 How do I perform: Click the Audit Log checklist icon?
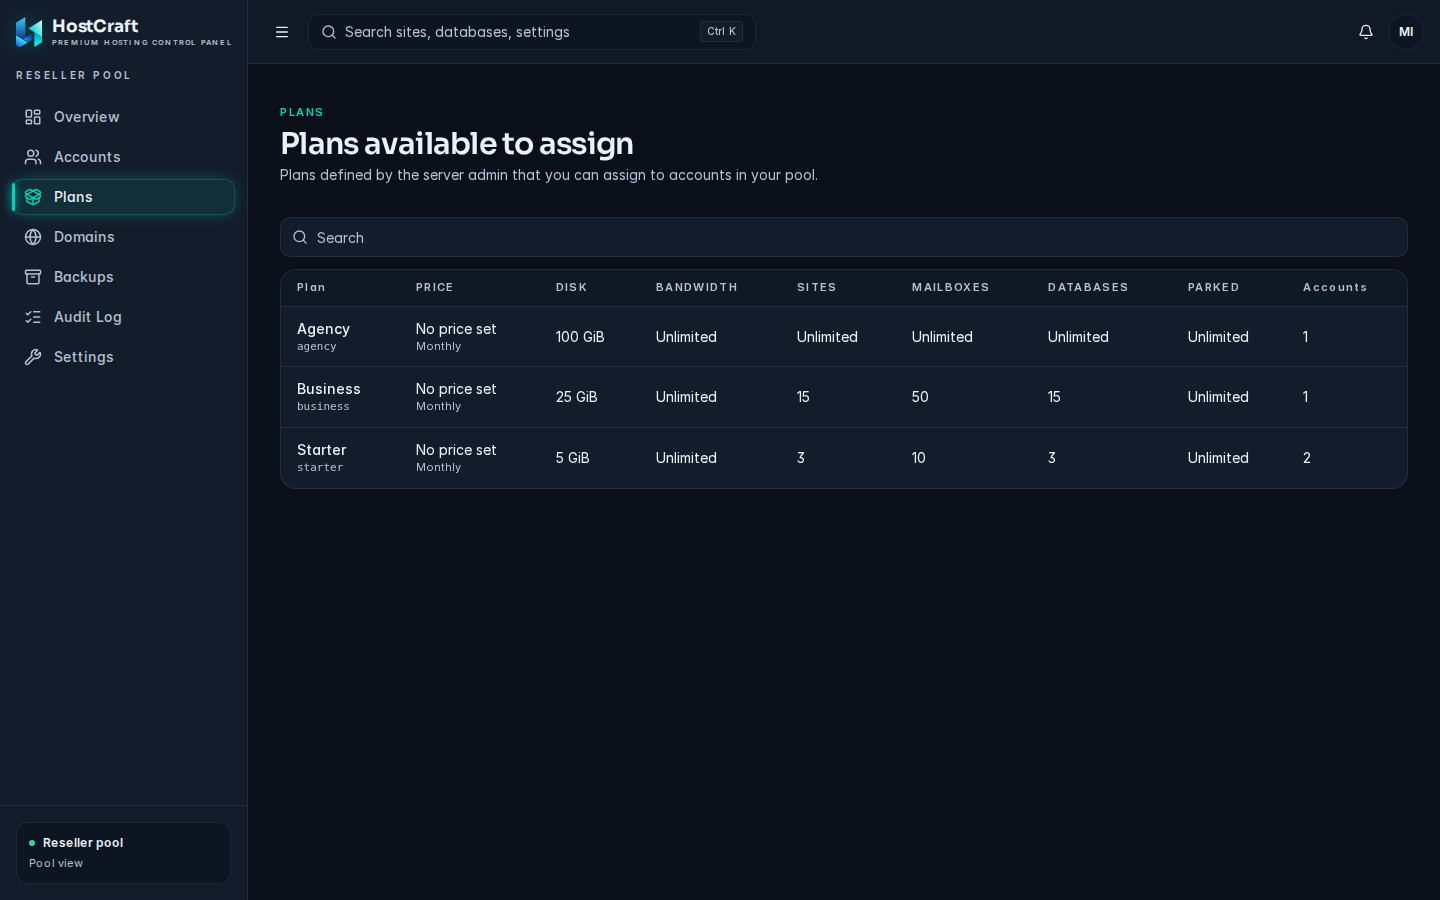pos(33,317)
